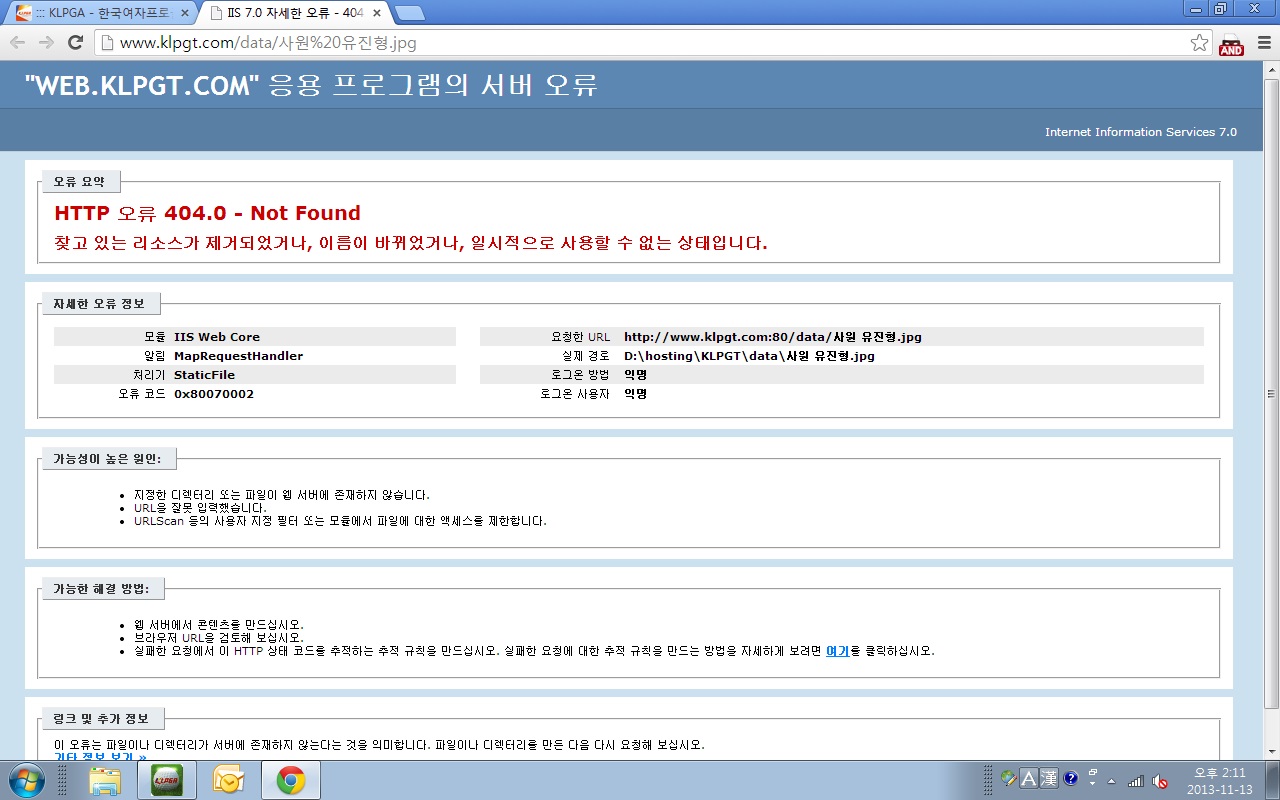Click the bullet starting with 'URLScan 등의 사용자'
The height and width of the screenshot is (800, 1280).
tap(340, 521)
